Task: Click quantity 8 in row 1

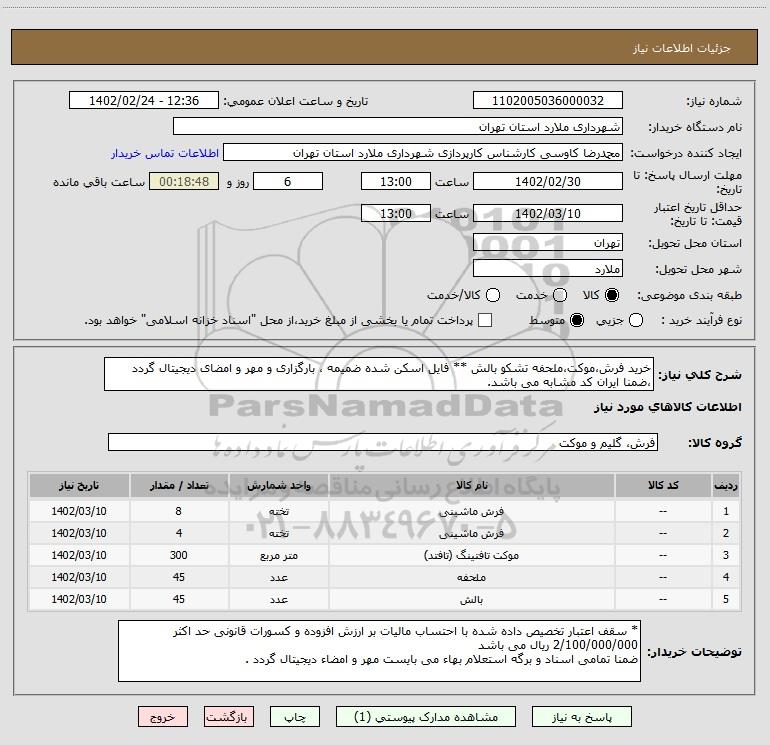Action: pyautogui.click(x=179, y=511)
